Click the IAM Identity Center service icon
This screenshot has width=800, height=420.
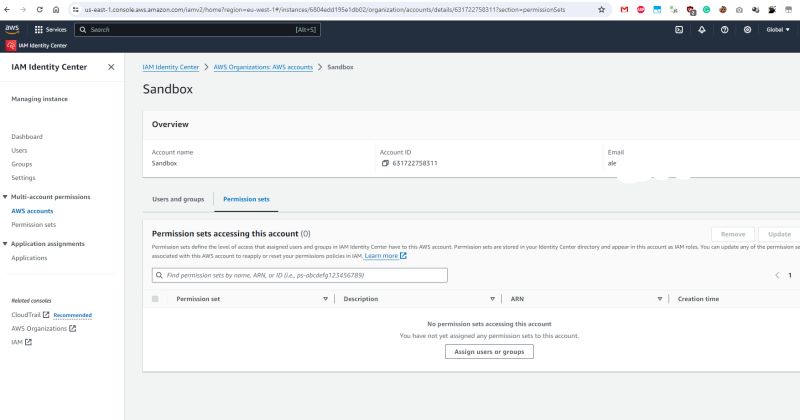(x=11, y=45)
